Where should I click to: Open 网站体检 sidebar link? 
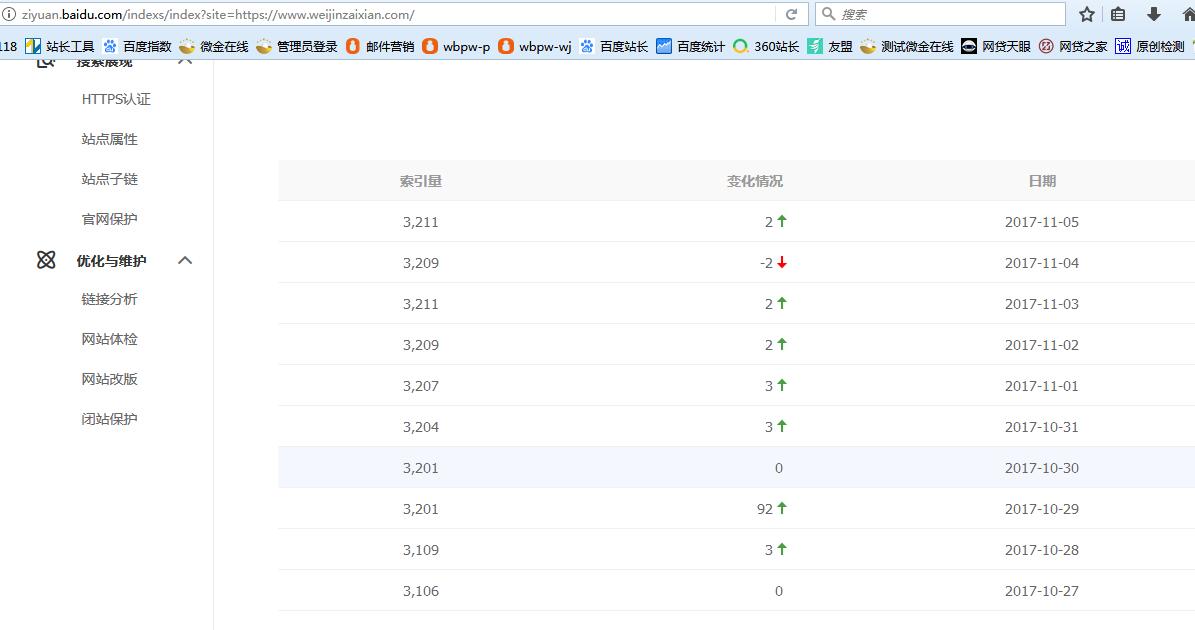click(110, 339)
